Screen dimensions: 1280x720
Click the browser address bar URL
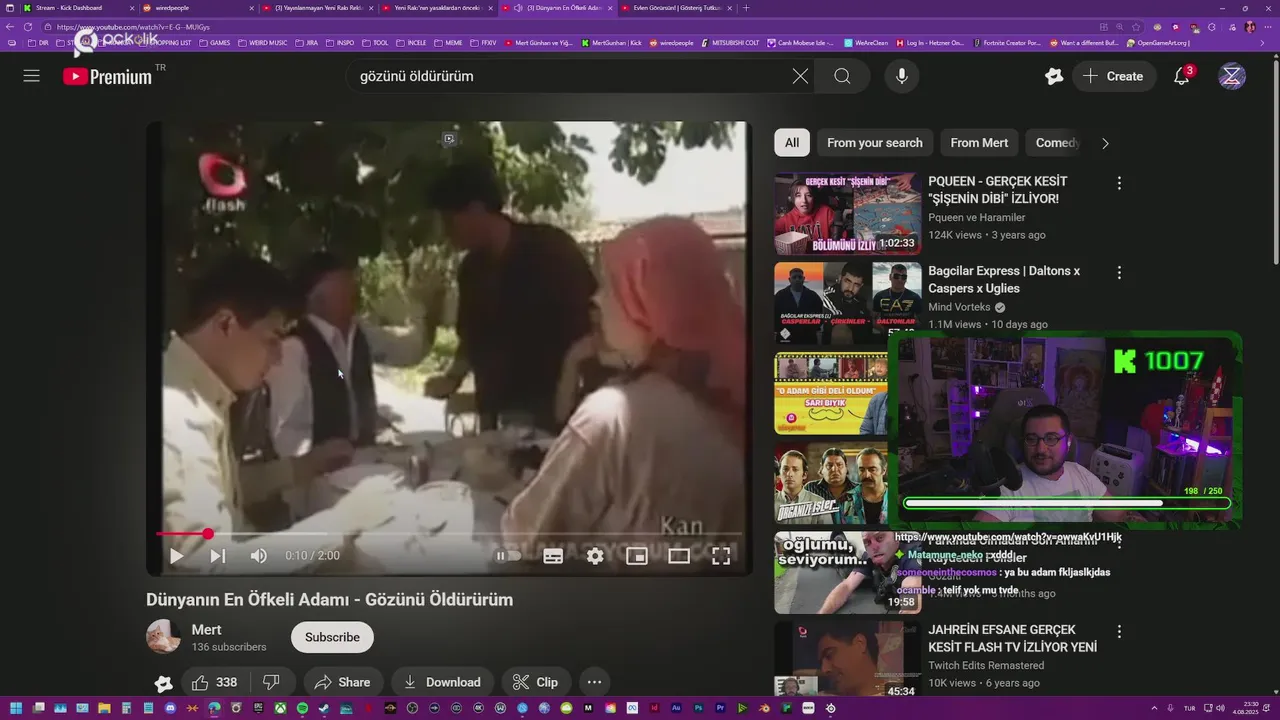(x=133, y=27)
